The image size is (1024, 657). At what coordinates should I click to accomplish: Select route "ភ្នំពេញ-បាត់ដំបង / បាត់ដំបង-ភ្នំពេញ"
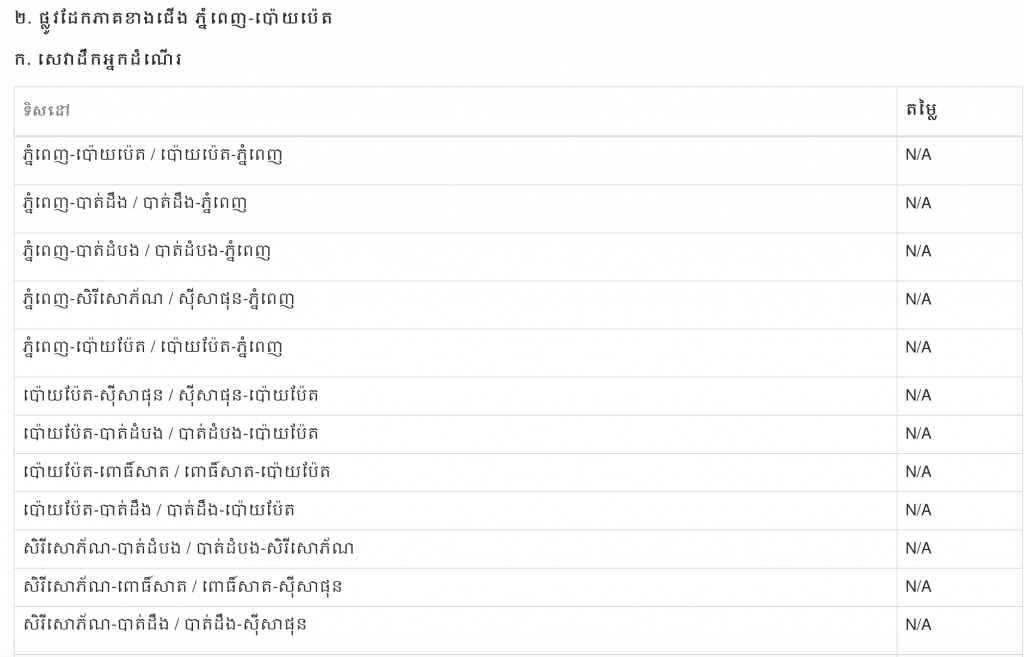pyautogui.click(x=147, y=251)
